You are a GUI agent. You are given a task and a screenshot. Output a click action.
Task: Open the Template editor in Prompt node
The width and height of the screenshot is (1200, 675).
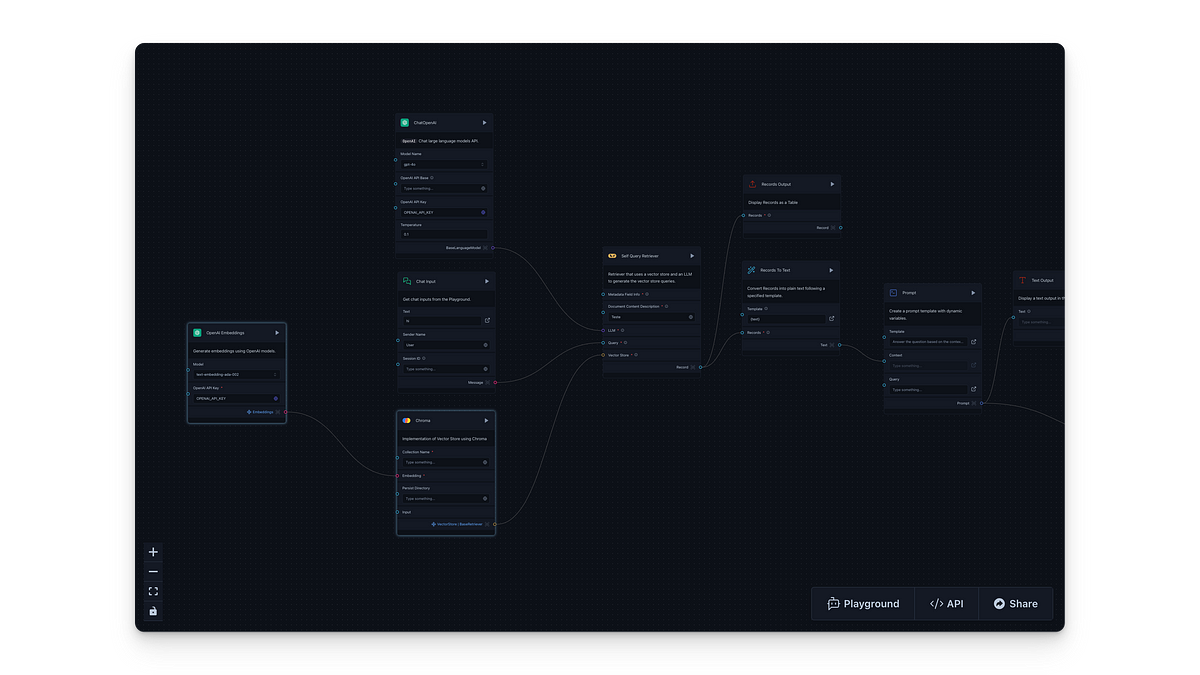point(973,342)
